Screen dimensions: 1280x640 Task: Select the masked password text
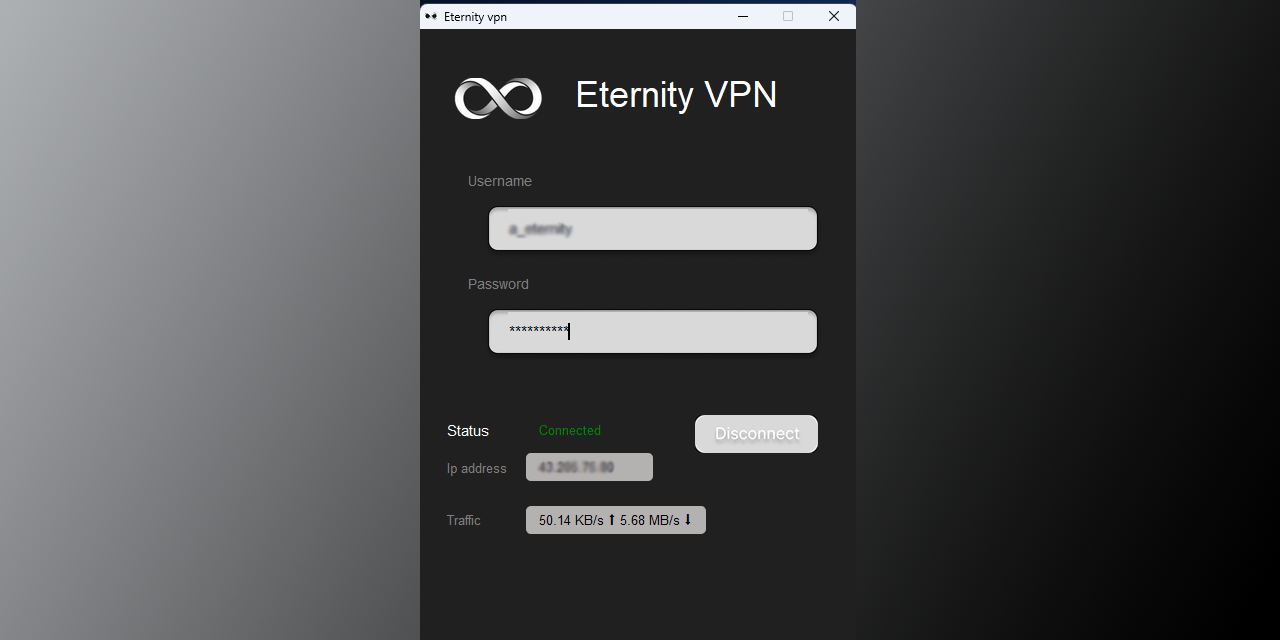(x=537, y=330)
